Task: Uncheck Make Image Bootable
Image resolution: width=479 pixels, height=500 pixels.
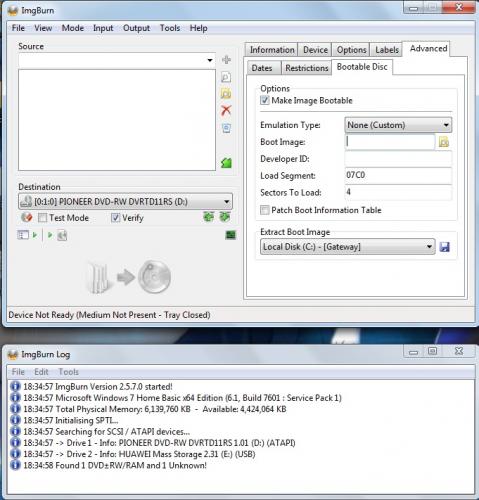Action: (265, 100)
